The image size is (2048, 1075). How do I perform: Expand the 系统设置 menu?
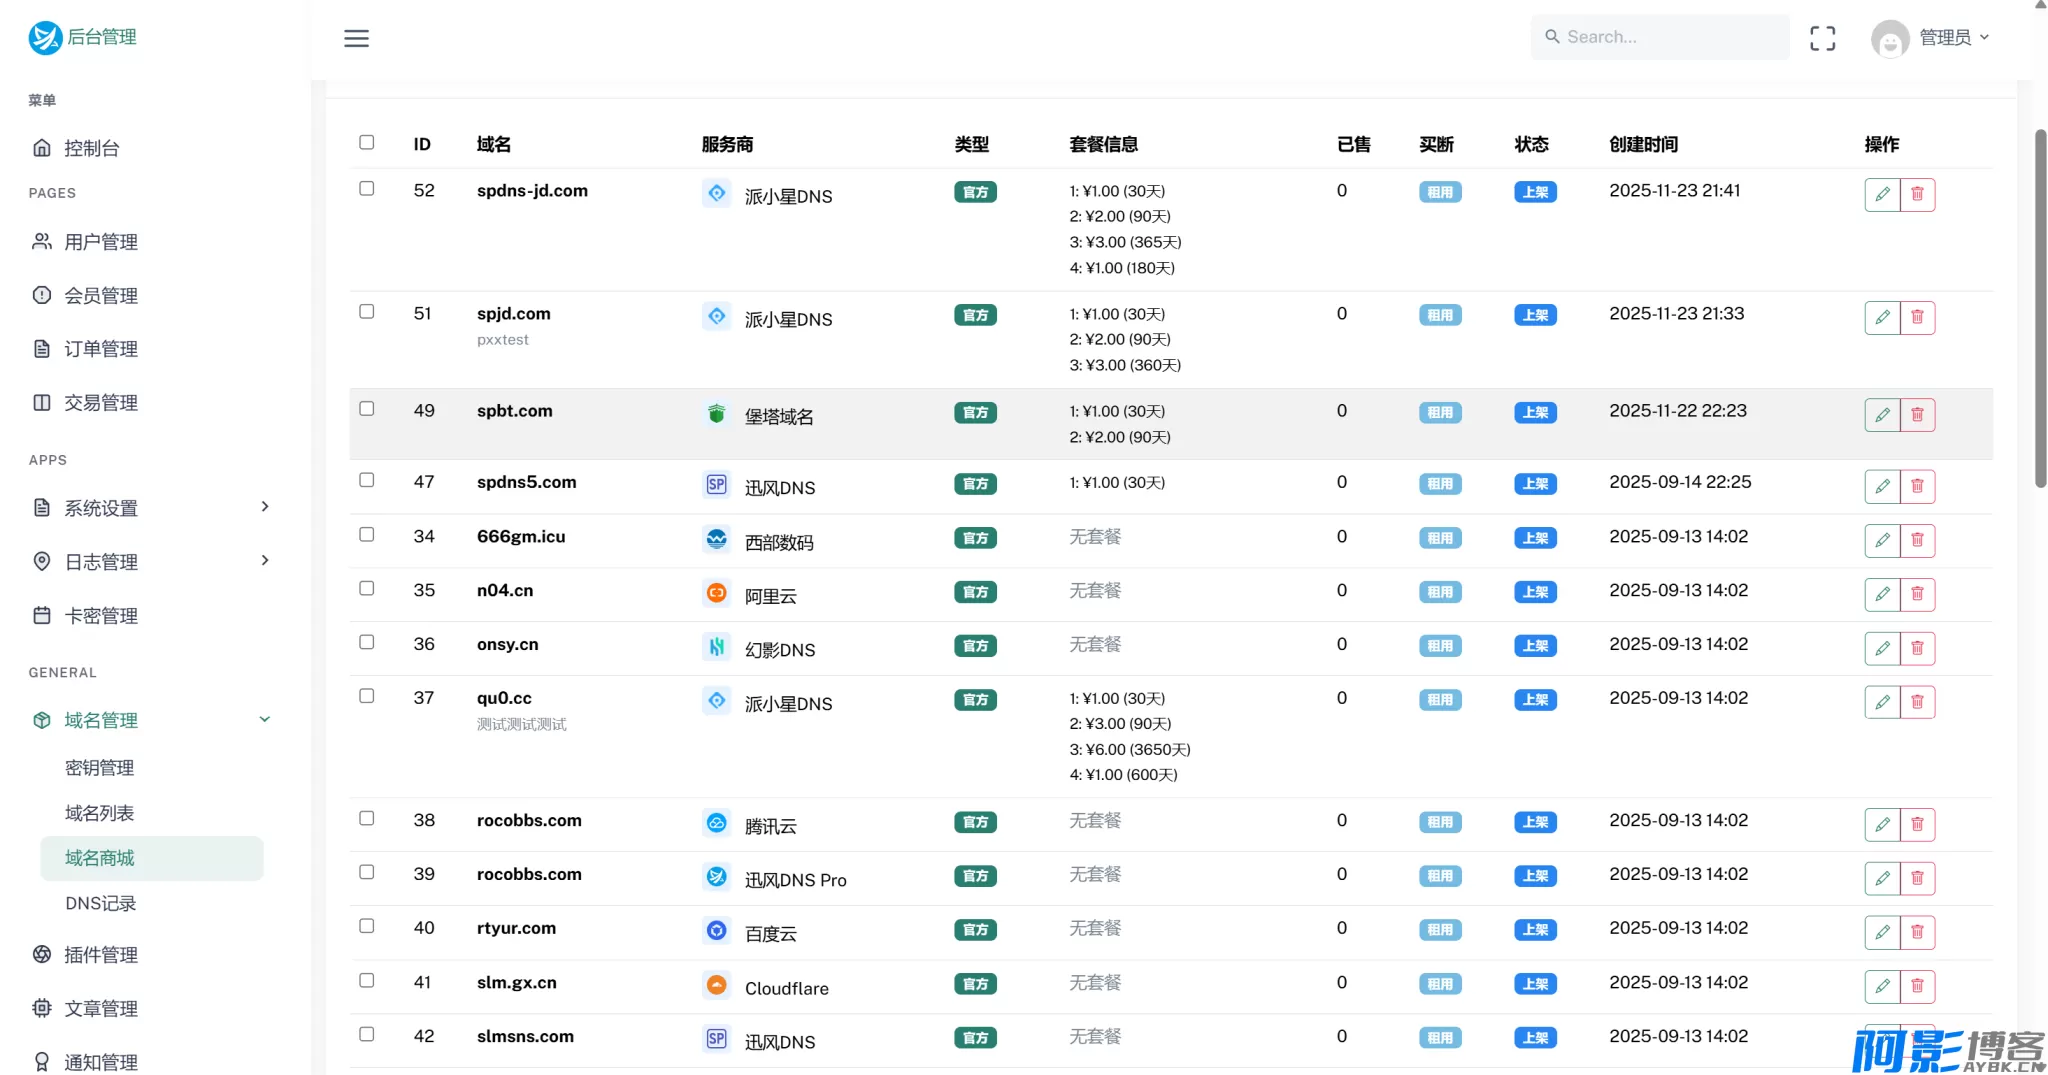[x=150, y=507]
